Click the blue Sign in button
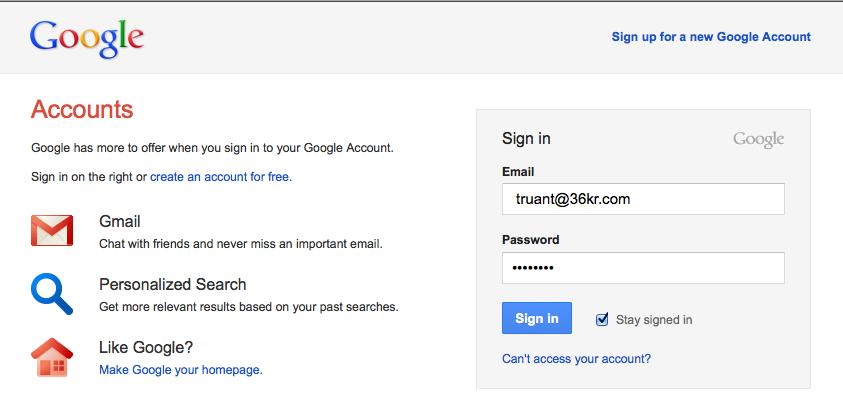This screenshot has height=399, width=843. [537, 318]
